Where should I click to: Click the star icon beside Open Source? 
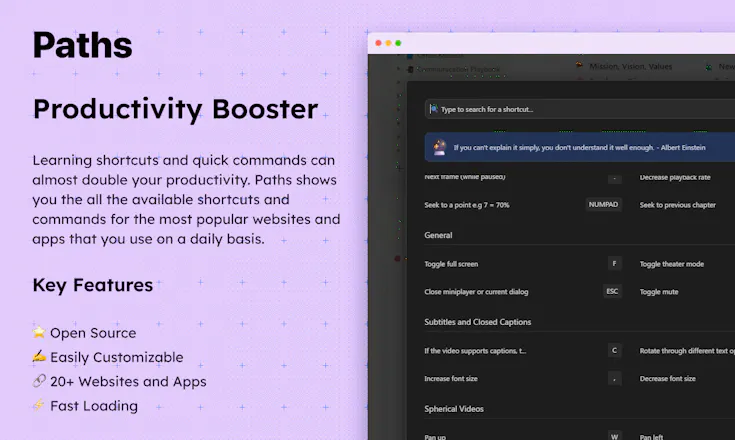point(39,332)
